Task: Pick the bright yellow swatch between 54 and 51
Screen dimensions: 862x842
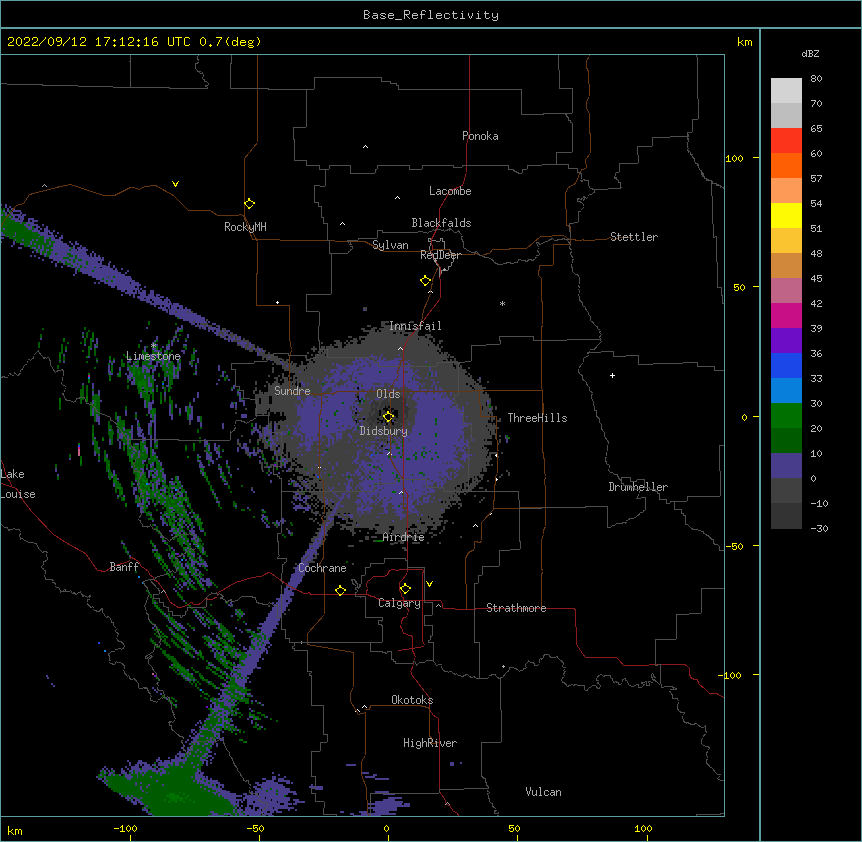Action: 786,215
